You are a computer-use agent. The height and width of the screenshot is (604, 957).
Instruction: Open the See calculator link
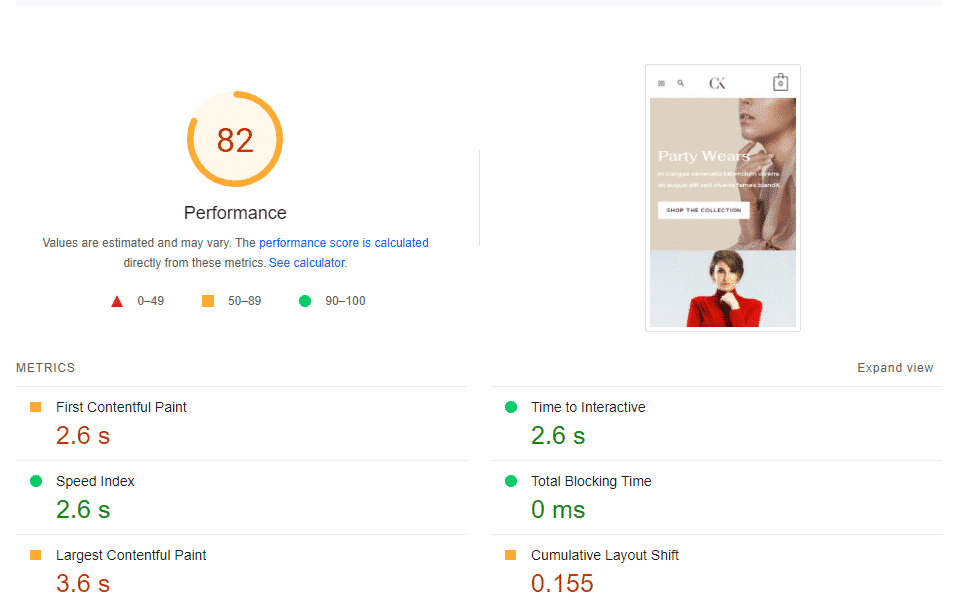coord(306,262)
